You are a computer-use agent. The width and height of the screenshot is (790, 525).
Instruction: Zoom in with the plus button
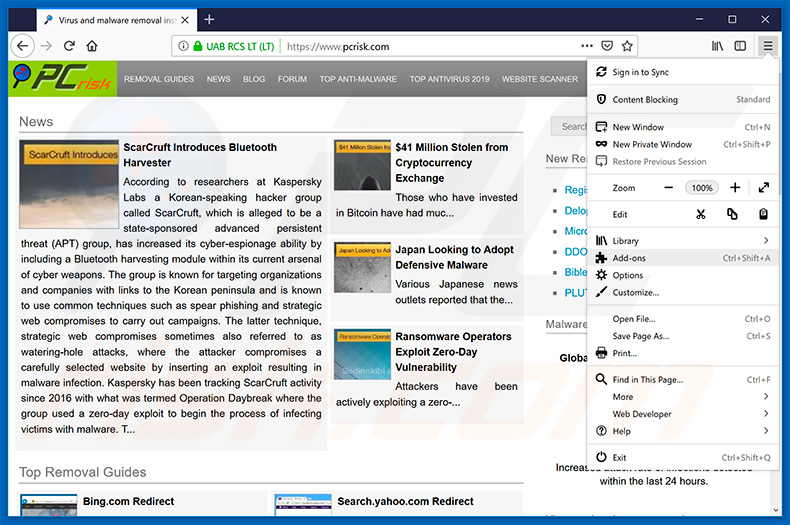click(735, 187)
